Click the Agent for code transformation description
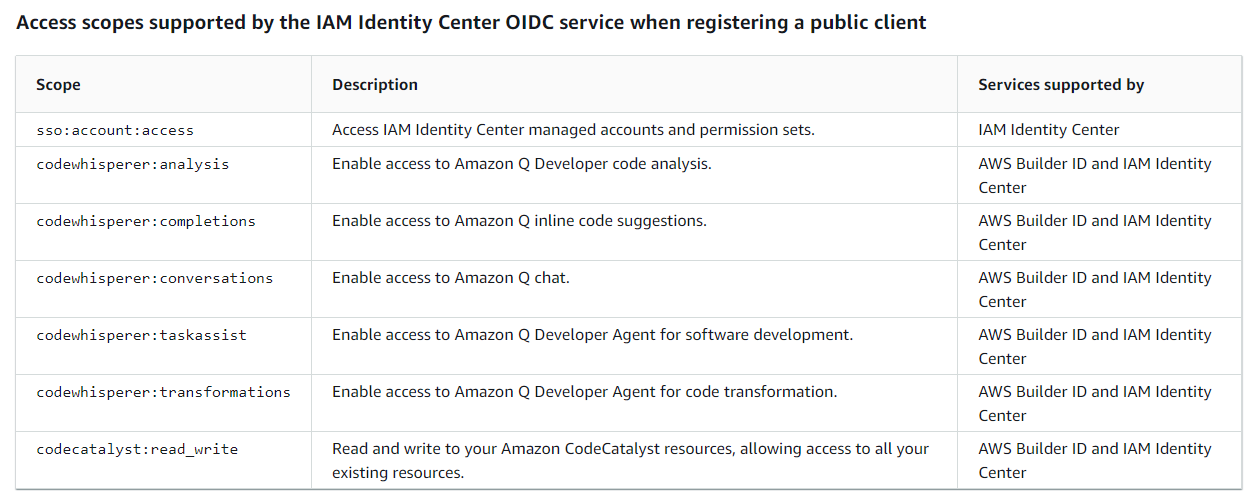Image resolution: width=1256 pixels, height=497 pixels. pos(584,392)
